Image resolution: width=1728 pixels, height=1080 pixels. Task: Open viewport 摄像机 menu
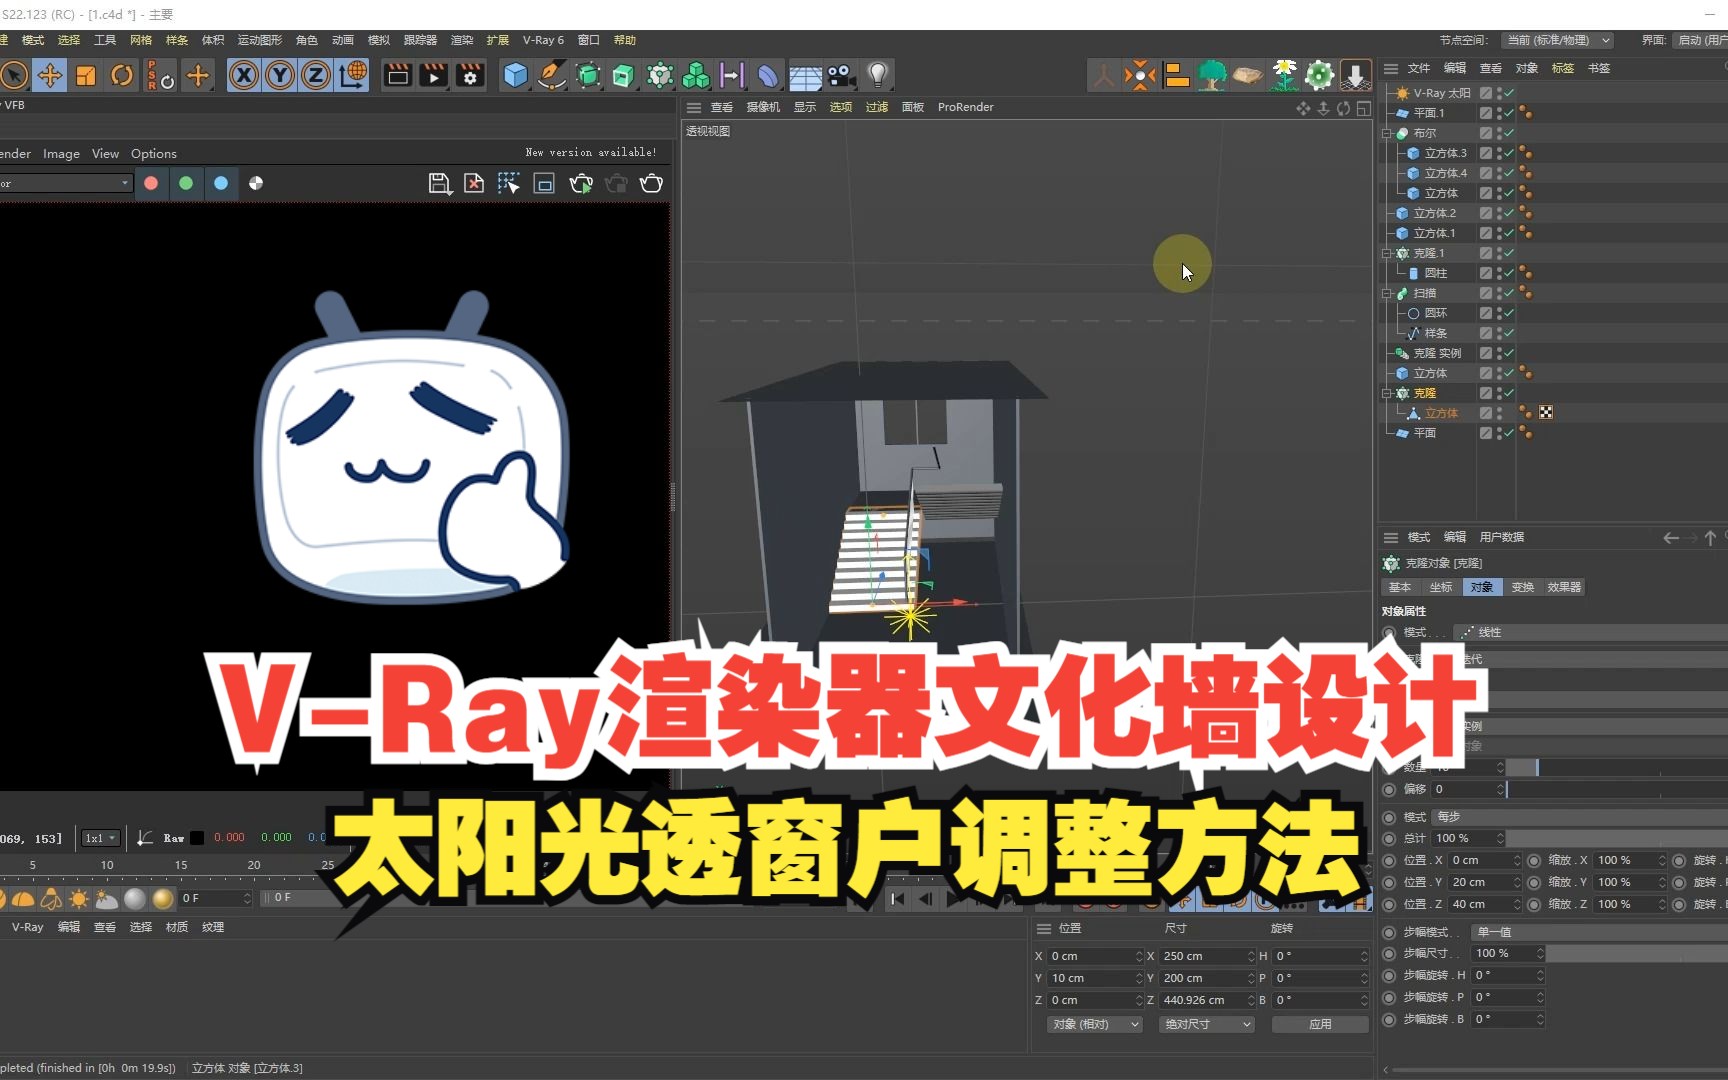pos(763,107)
